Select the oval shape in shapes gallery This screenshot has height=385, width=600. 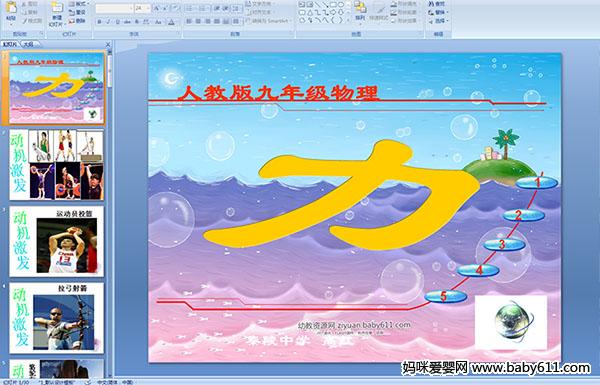coord(341,5)
